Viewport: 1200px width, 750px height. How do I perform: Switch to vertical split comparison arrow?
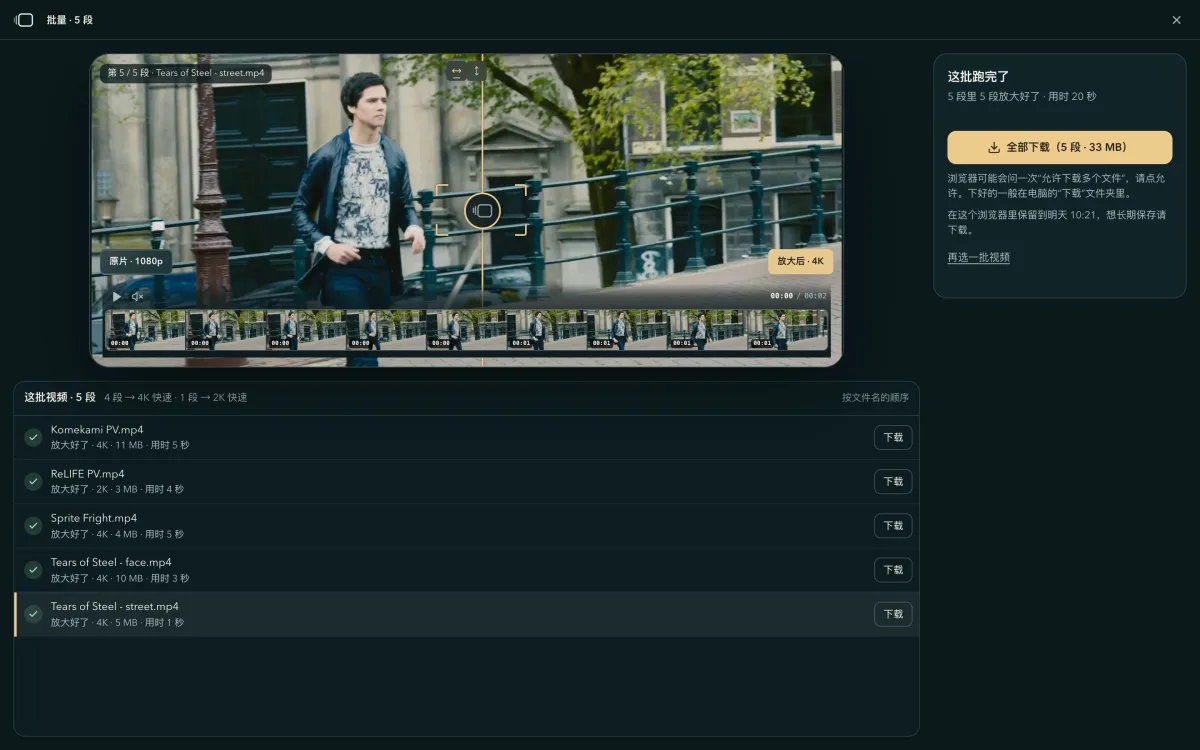[x=477, y=71]
